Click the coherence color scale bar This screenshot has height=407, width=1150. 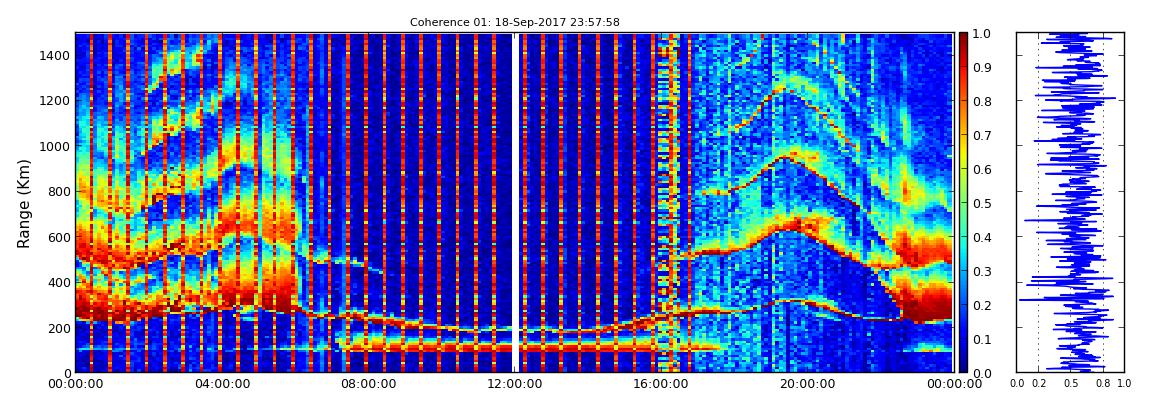coord(964,202)
